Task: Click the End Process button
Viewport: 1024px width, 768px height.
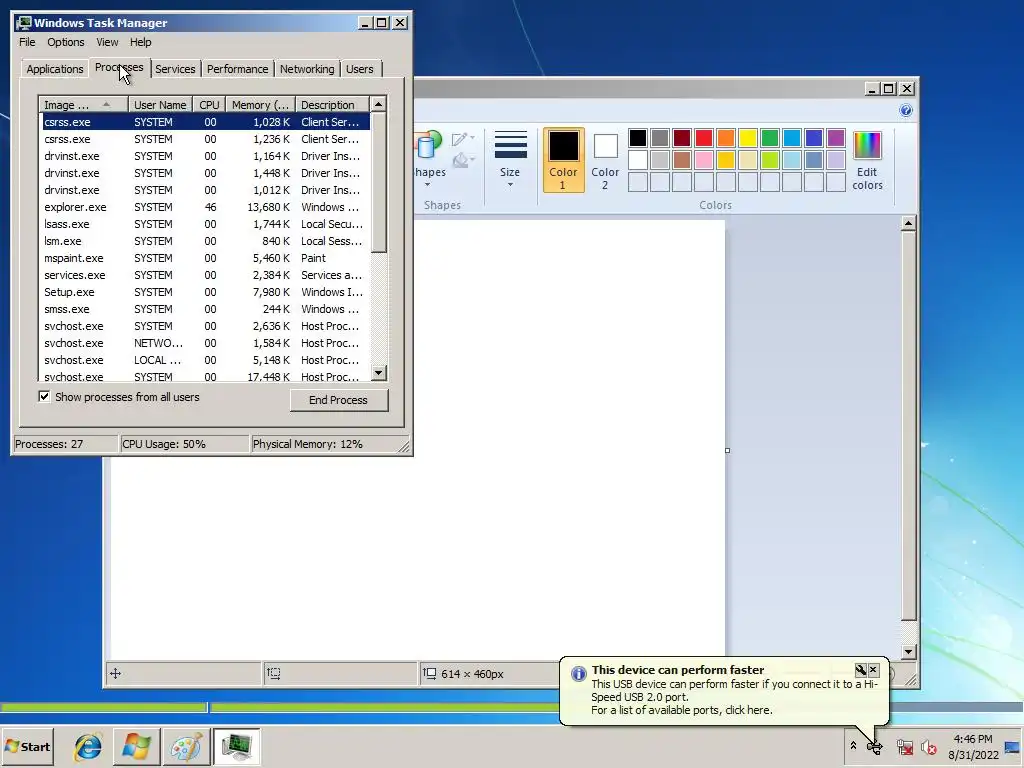Action: [338, 400]
